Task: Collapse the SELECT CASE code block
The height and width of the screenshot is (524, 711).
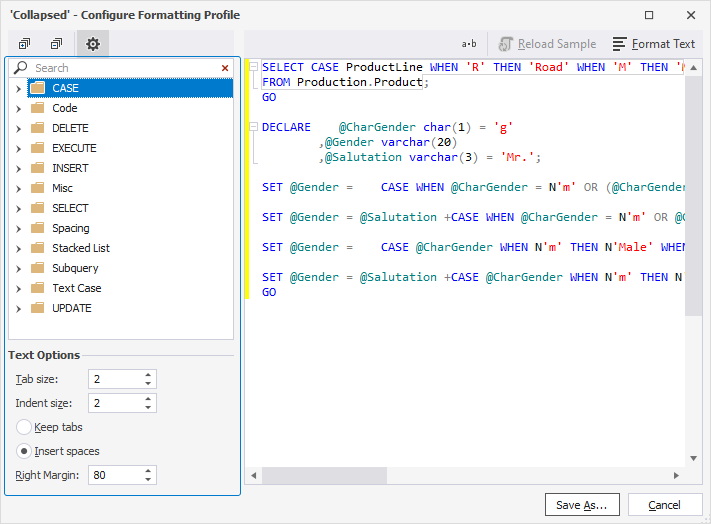Action: [x=254, y=67]
